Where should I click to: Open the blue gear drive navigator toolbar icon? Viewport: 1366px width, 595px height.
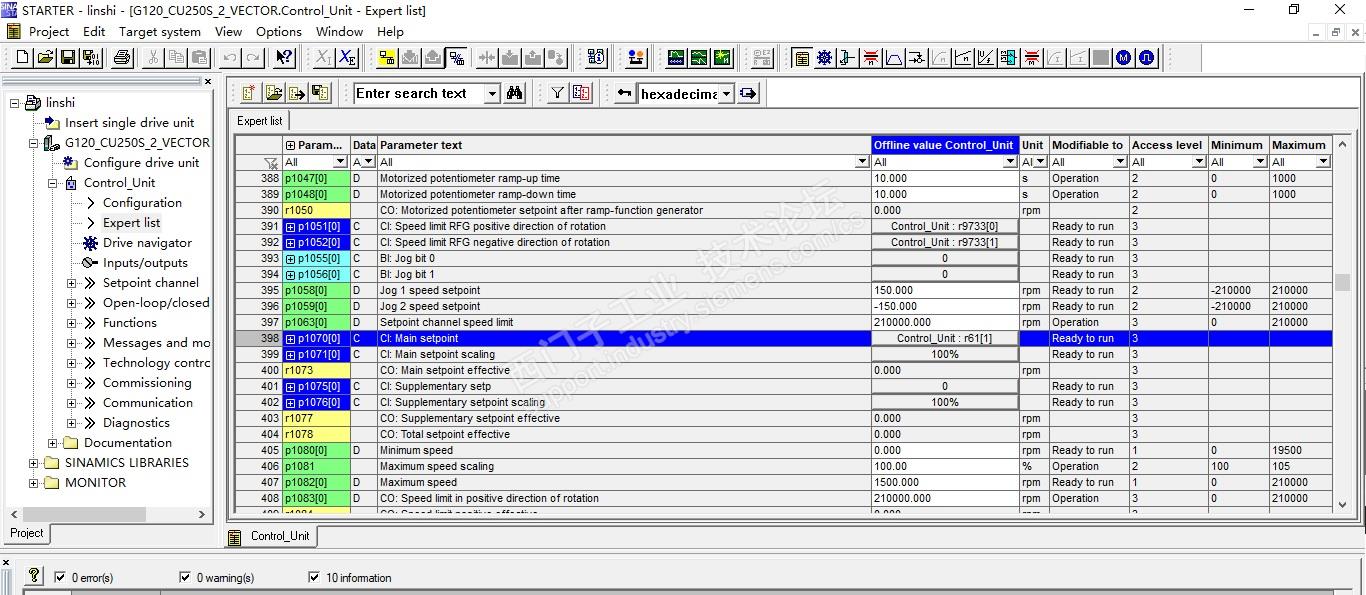[x=824, y=58]
